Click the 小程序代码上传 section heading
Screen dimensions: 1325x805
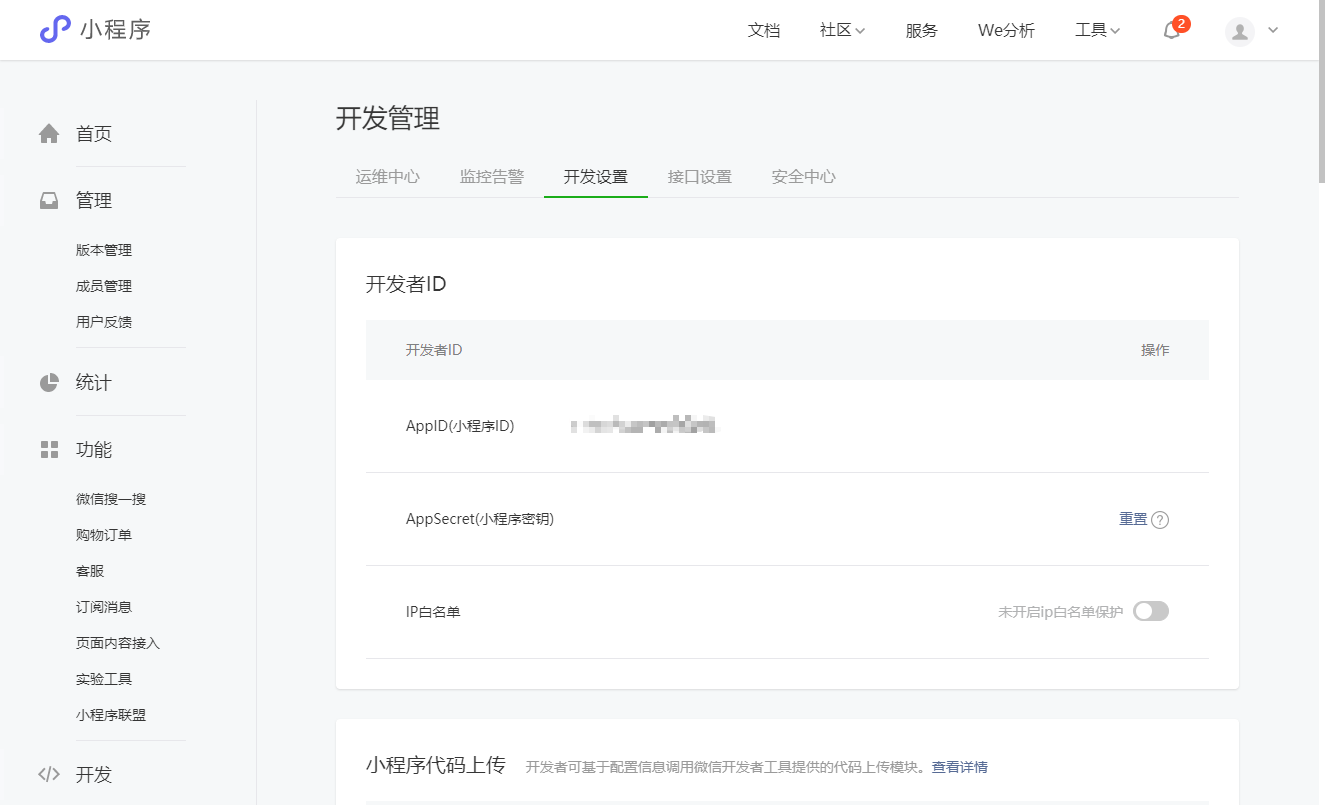pyautogui.click(x=436, y=766)
